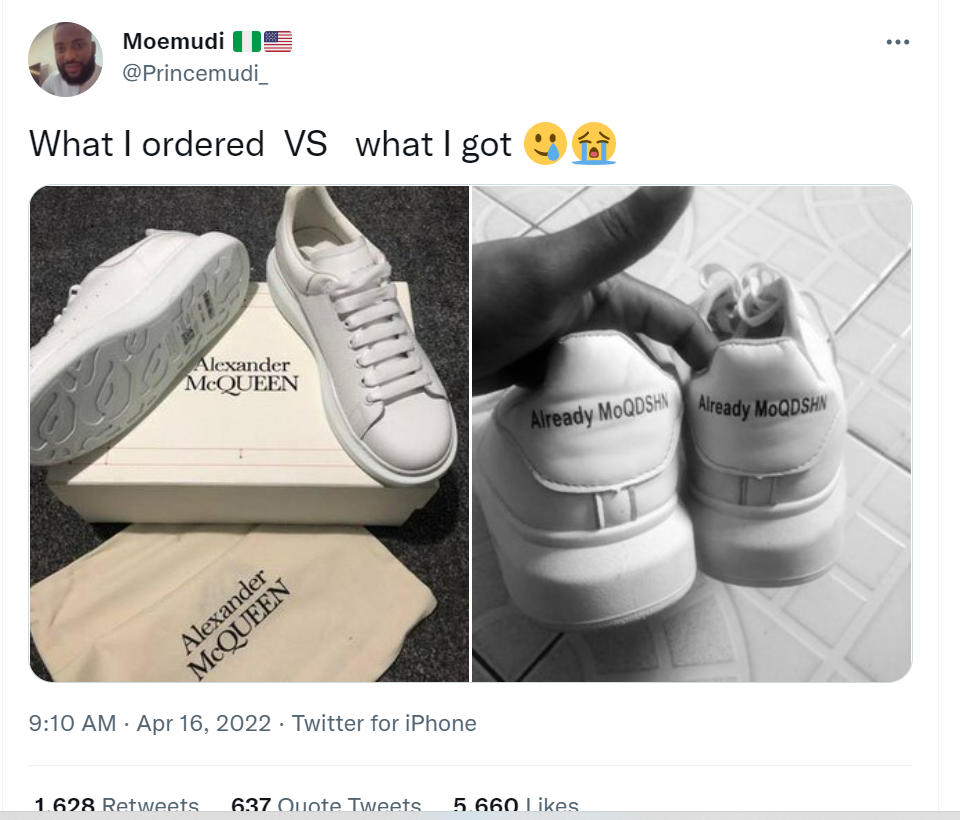
Task: Open the three-dot more options menu
Action: 898,42
